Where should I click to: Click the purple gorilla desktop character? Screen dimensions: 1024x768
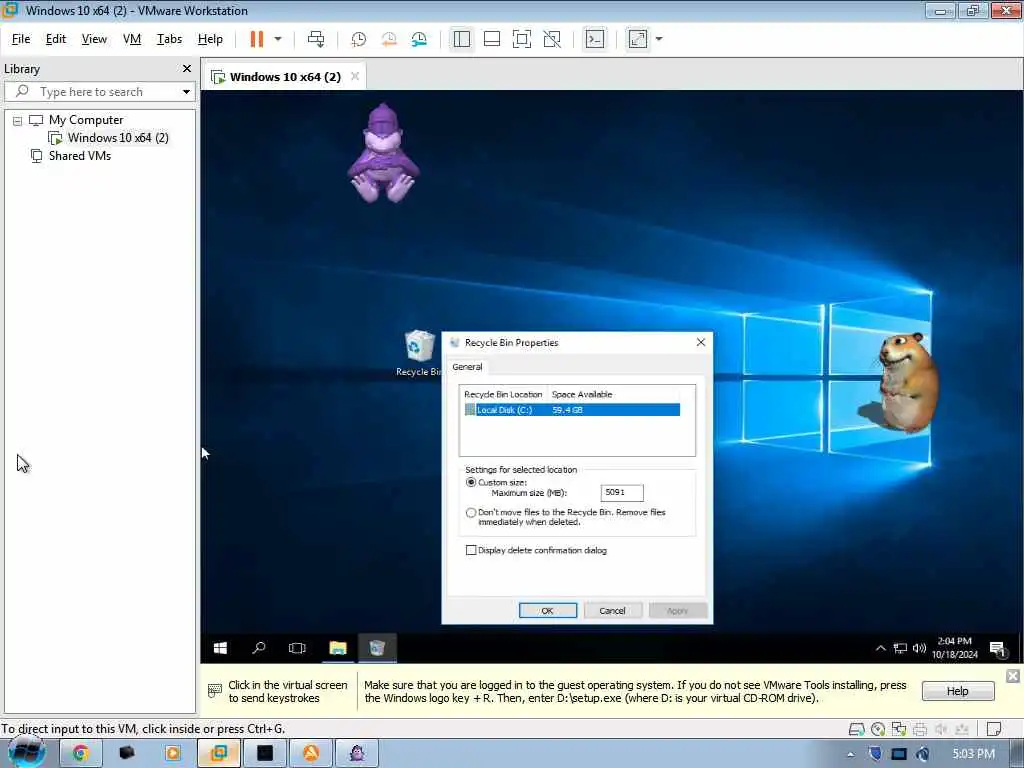point(383,153)
